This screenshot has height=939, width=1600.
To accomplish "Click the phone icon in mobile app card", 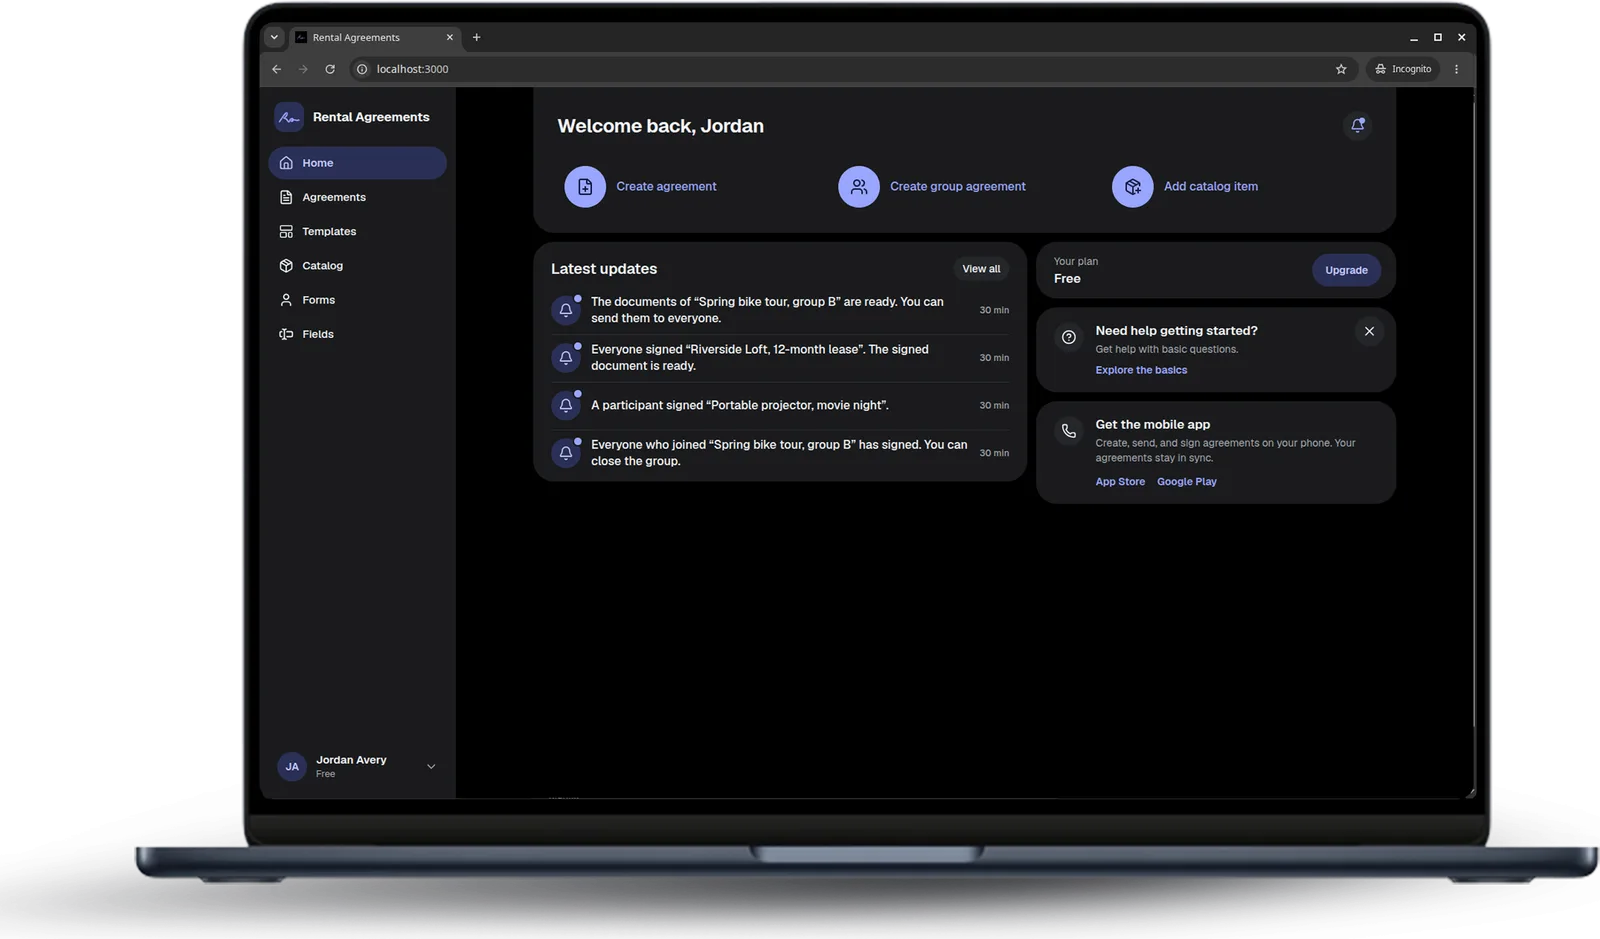I will coord(1069,431).
